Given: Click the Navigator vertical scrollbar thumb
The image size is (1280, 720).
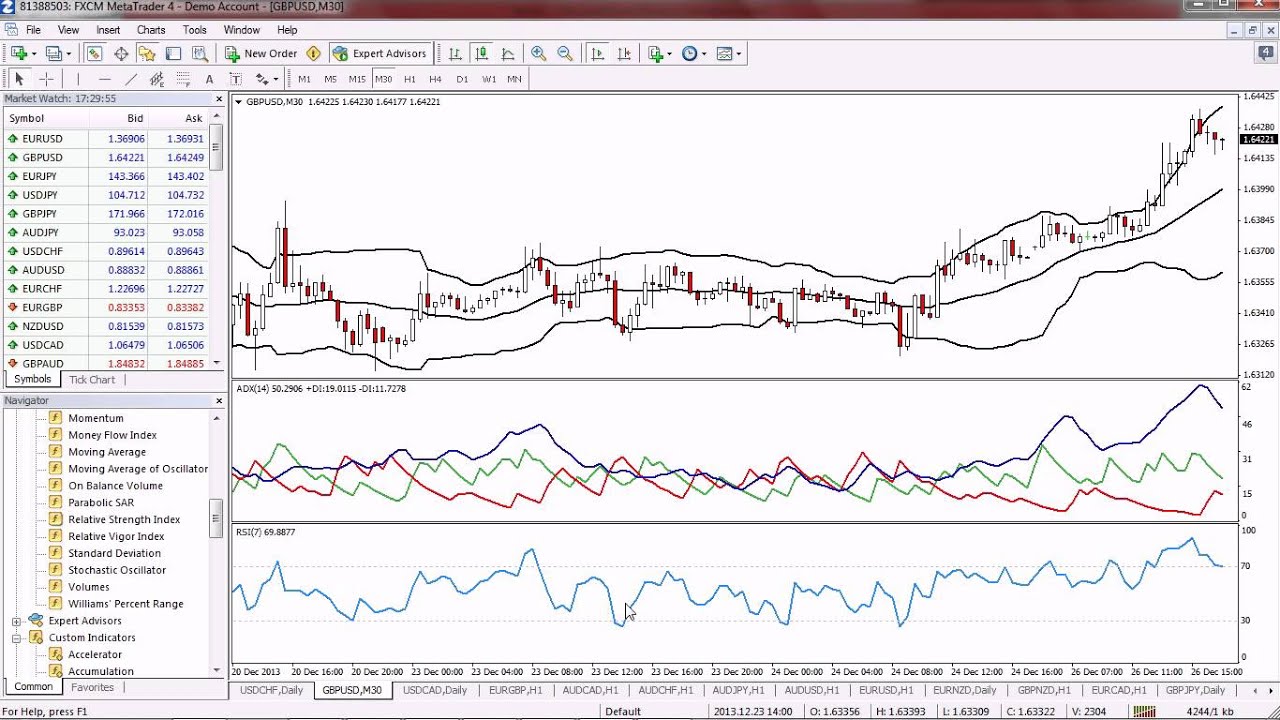Looking at the screenshot, I should click(216, 519).
